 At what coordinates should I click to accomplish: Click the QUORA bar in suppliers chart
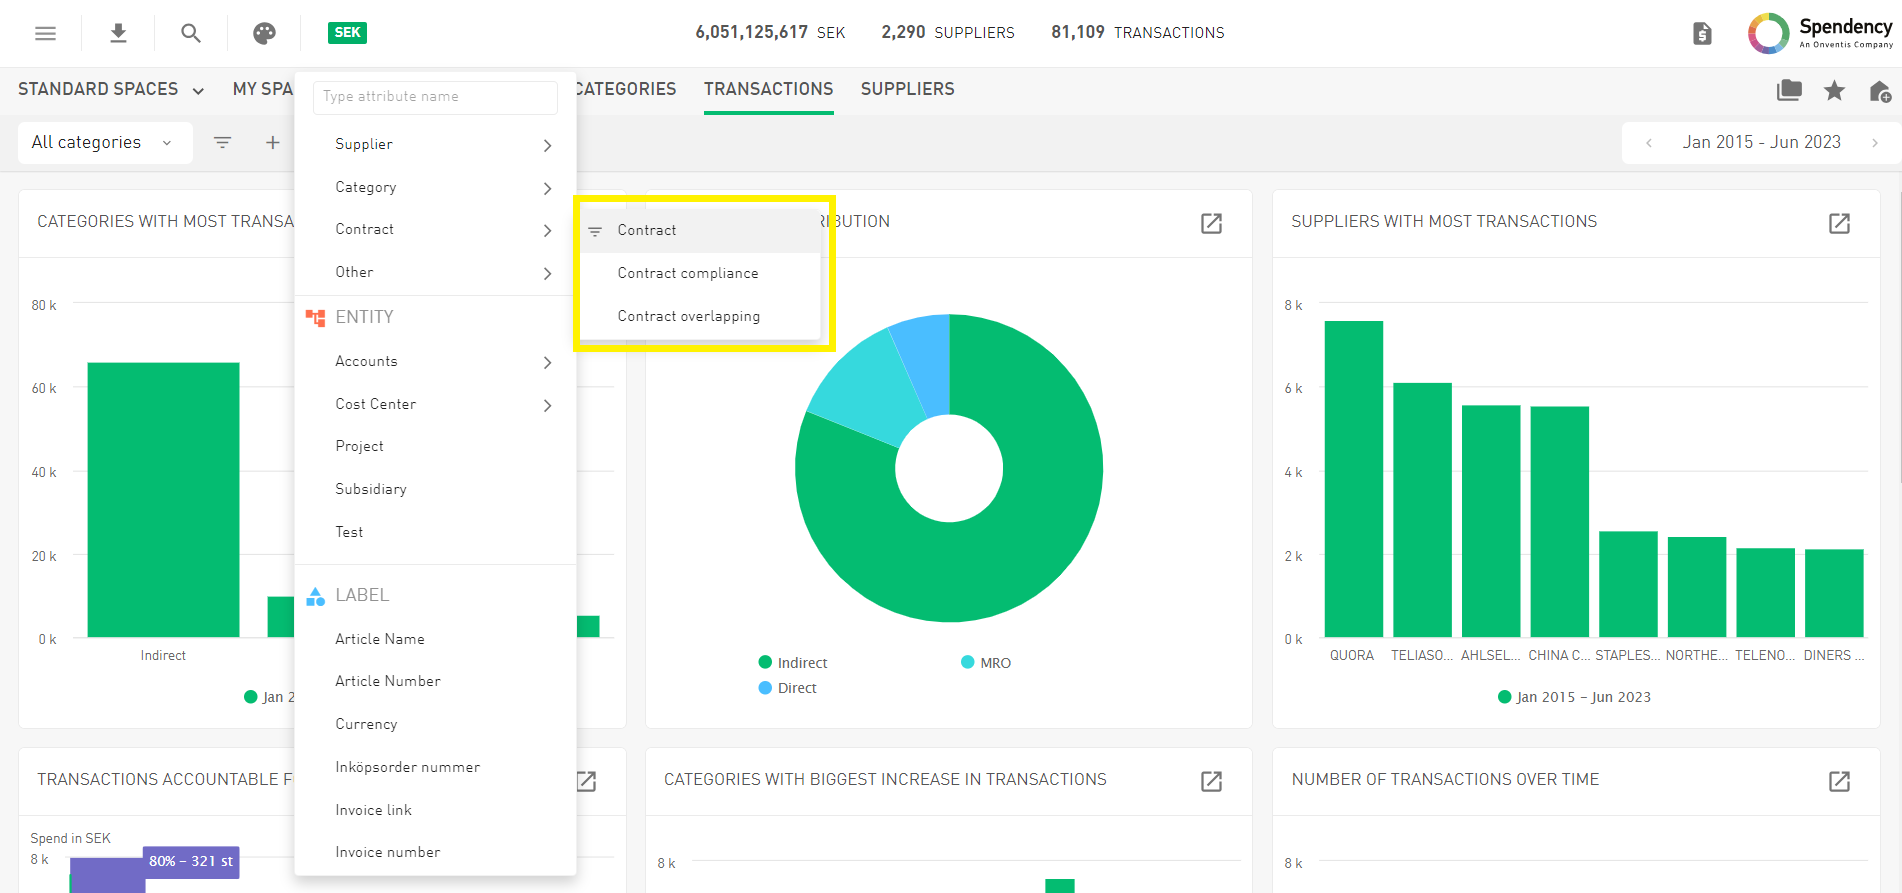tap(1353, 478)
